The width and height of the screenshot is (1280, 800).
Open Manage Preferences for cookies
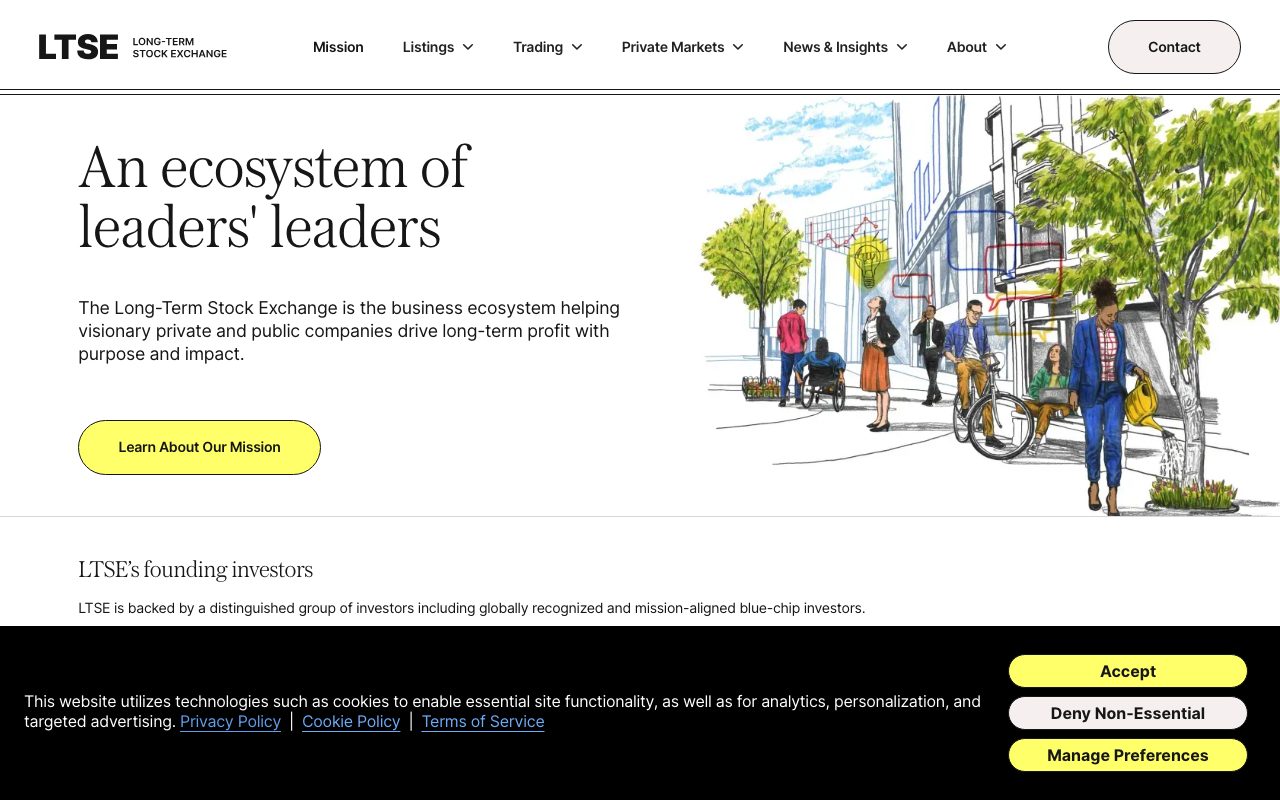coord(1128,755)
